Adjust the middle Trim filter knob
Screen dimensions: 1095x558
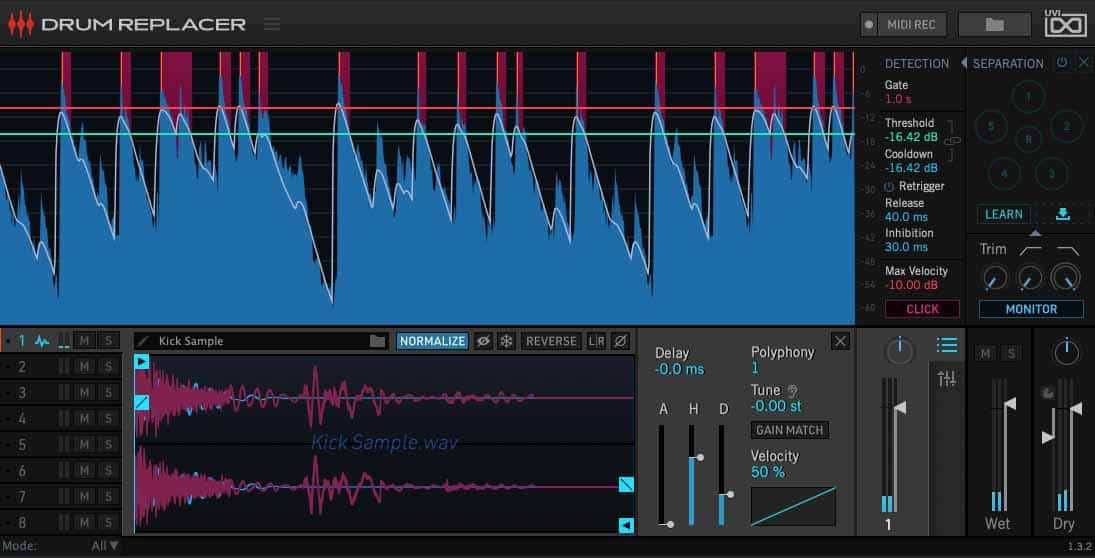(1029, 279)
